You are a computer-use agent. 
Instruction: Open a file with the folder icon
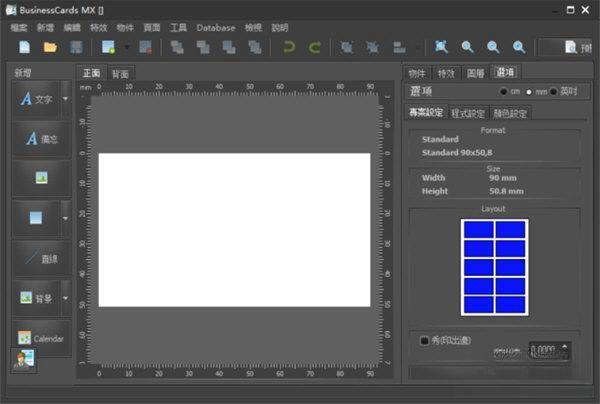pos(50,47)
